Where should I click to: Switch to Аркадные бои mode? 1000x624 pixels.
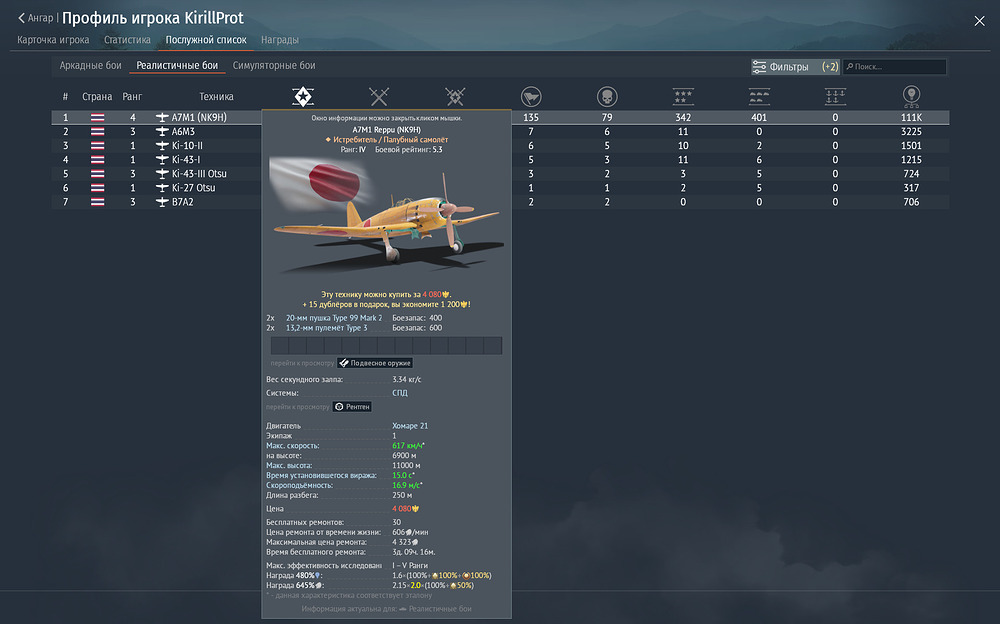point(91,65)
